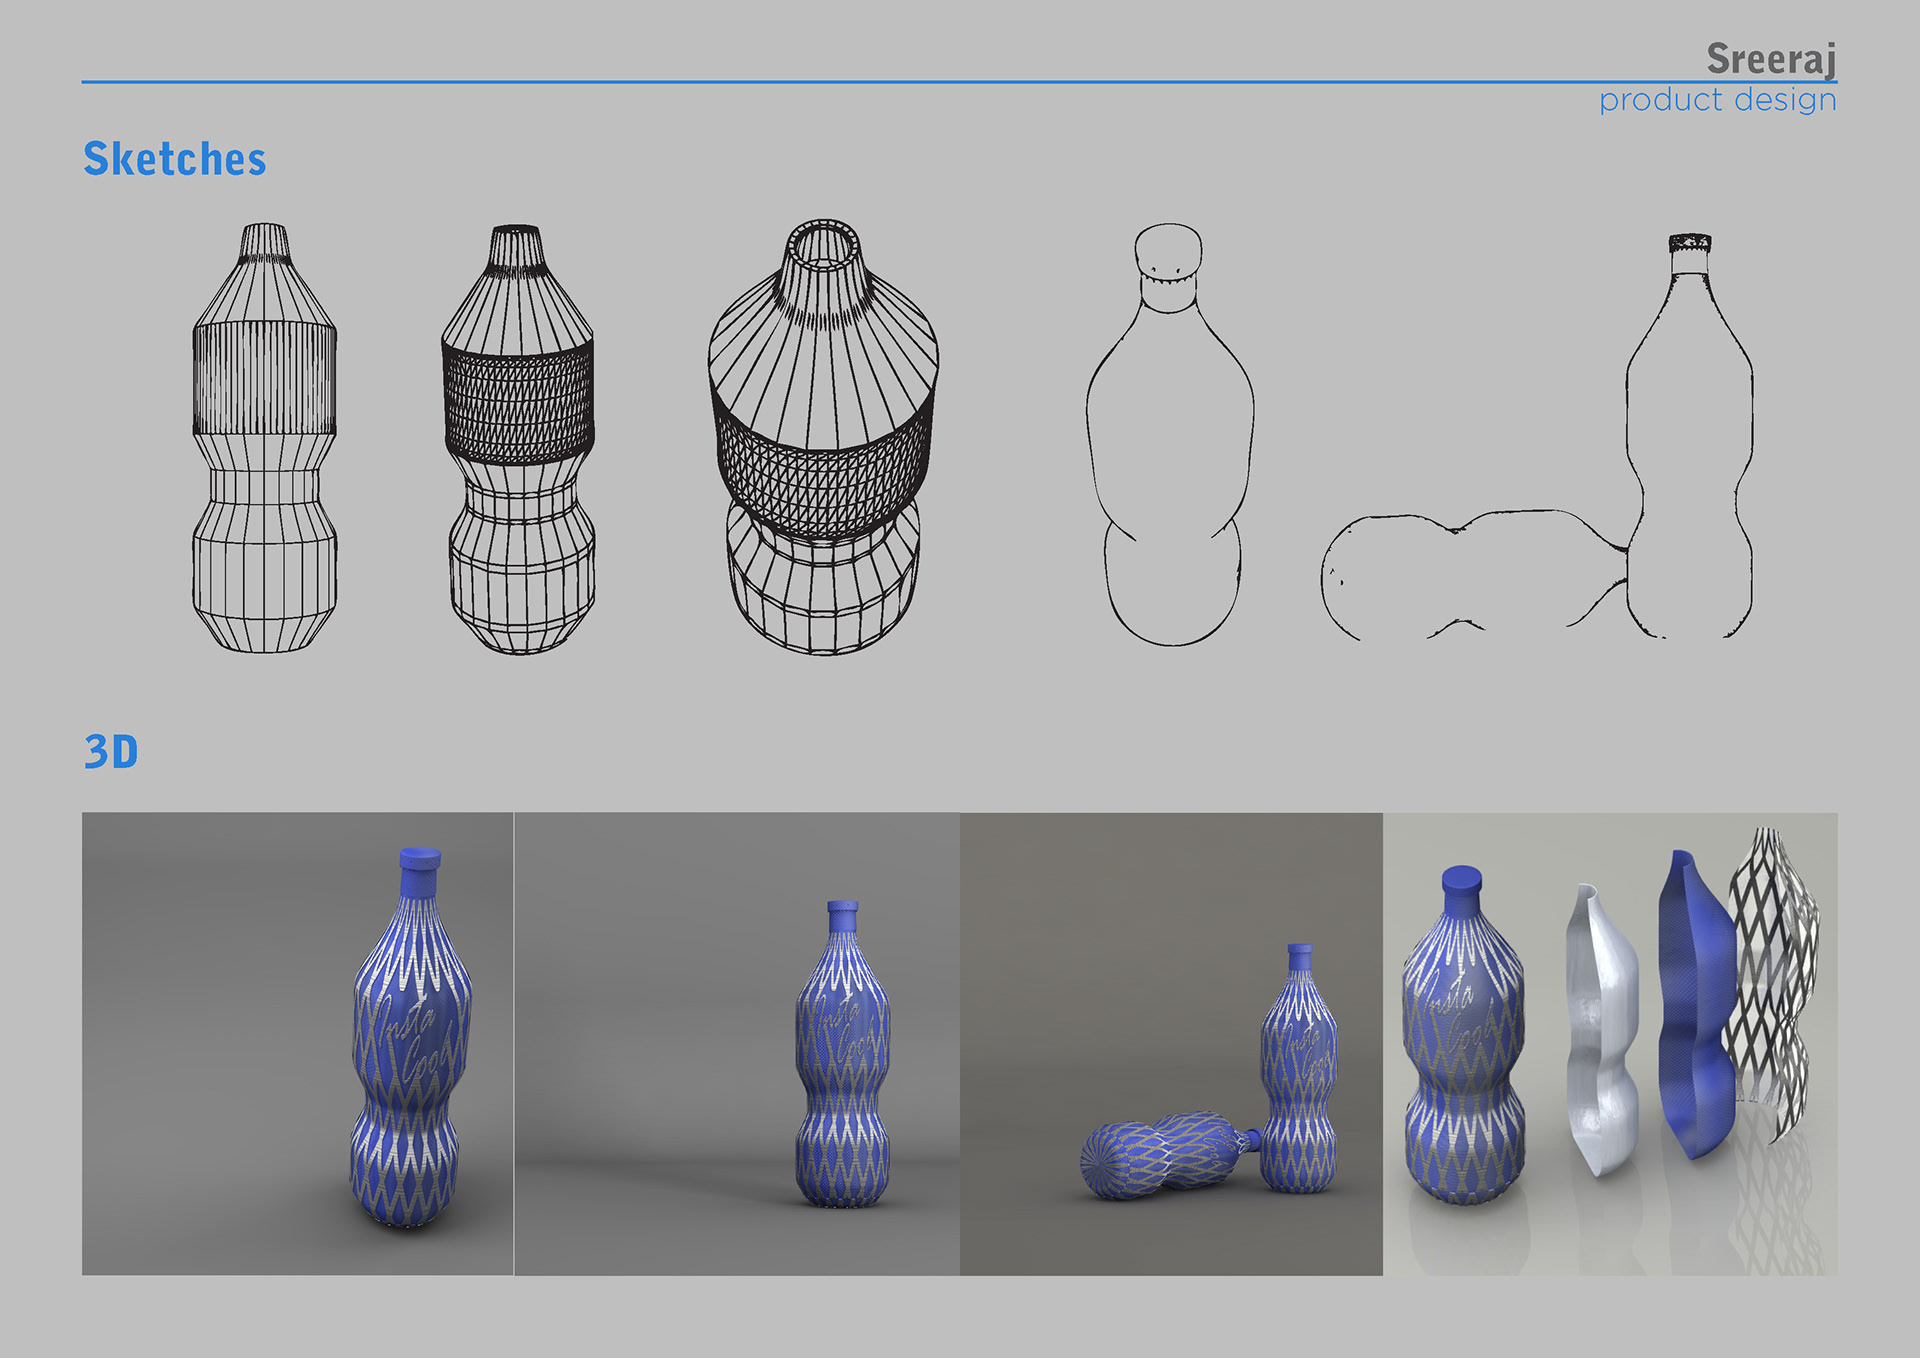Select the 3D section heading
The width and height of the screenshot is (1920, 1358).
pyautogui.click(x=110, y=752)
